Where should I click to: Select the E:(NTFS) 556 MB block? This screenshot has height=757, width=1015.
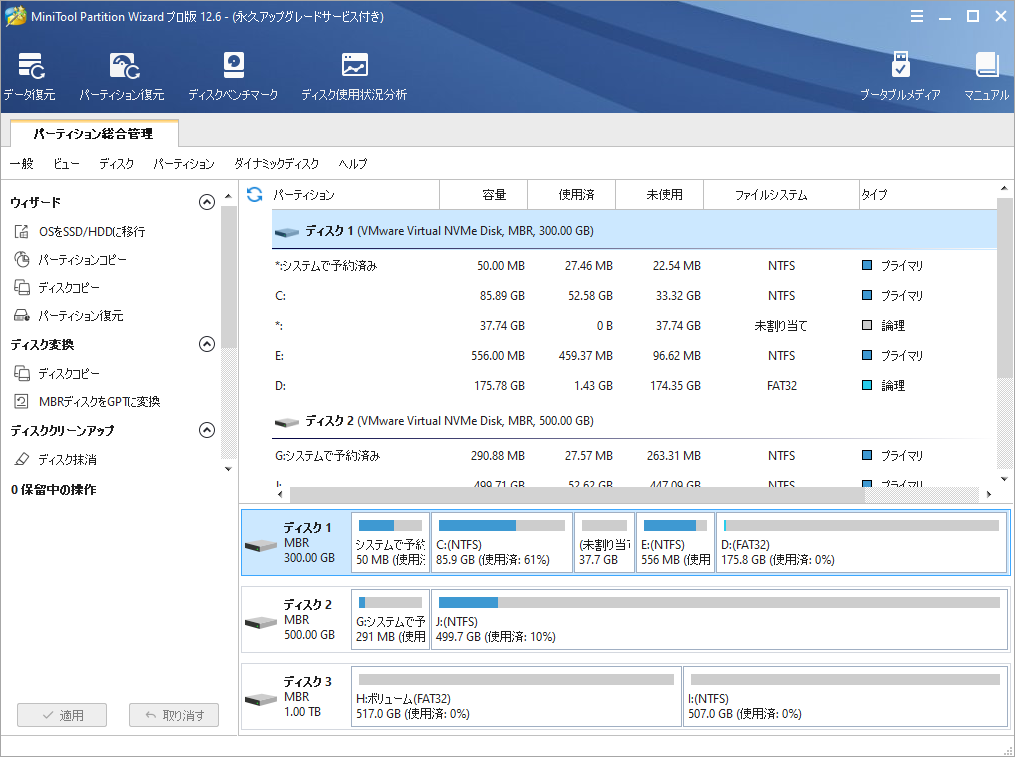tap(675, 543)
